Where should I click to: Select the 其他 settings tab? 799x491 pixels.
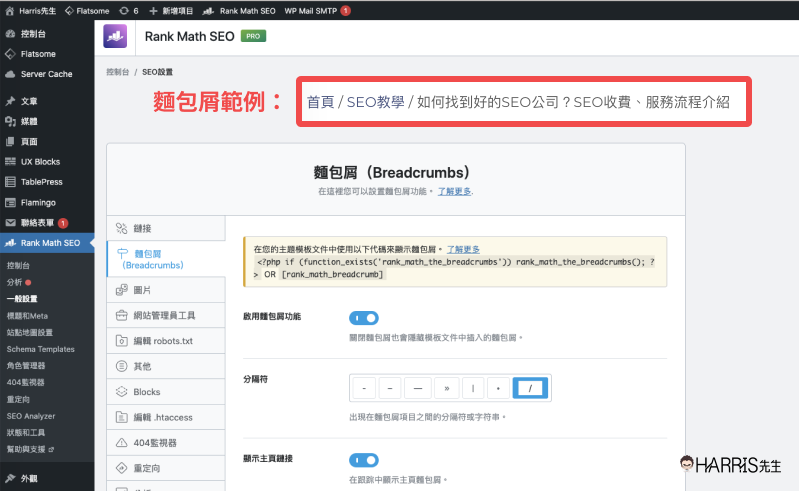coord(166,366)
